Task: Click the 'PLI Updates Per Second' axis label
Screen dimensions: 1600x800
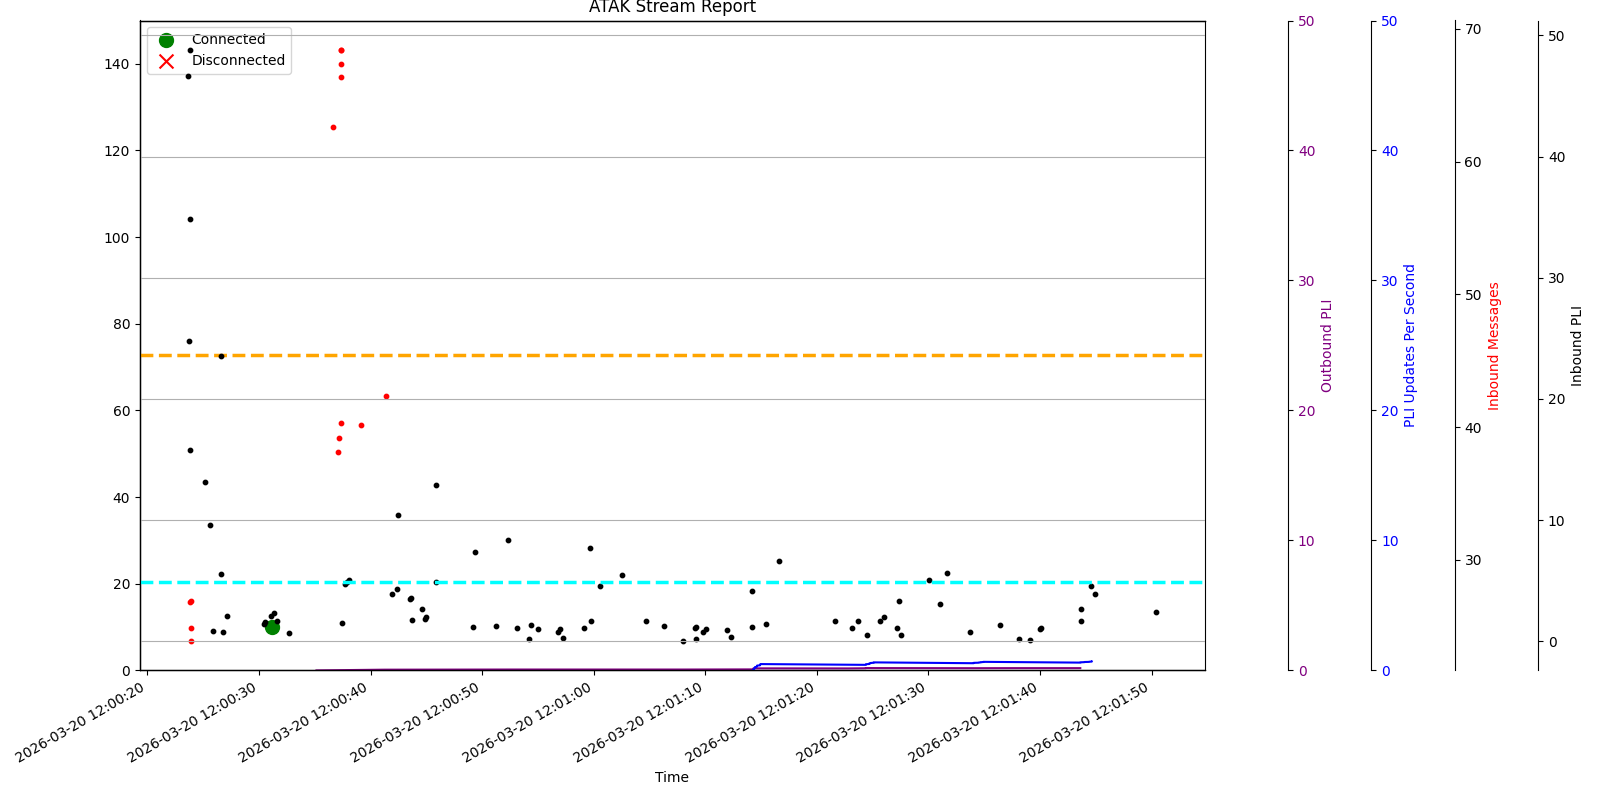Action: click(1410, 345)
